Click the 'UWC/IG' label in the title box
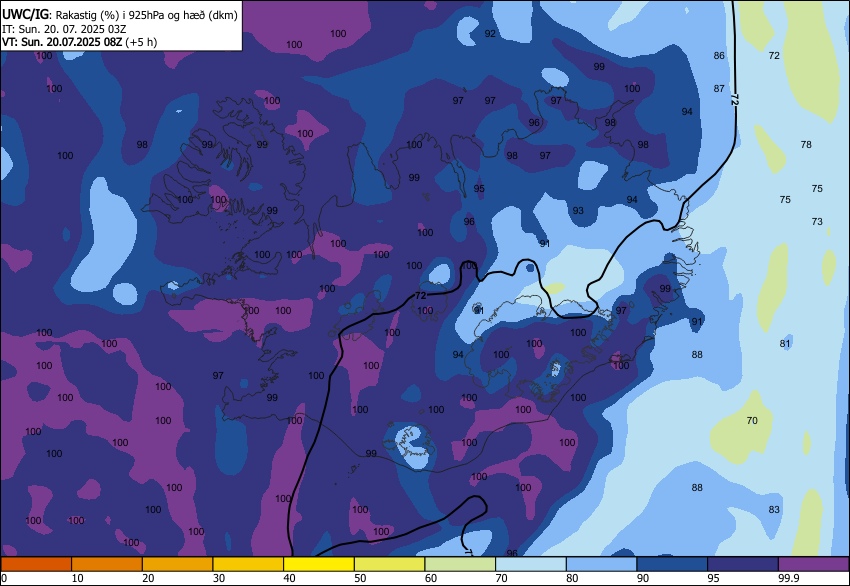Image resolution: width=850 pixels, height=586 pixels. 25,15
